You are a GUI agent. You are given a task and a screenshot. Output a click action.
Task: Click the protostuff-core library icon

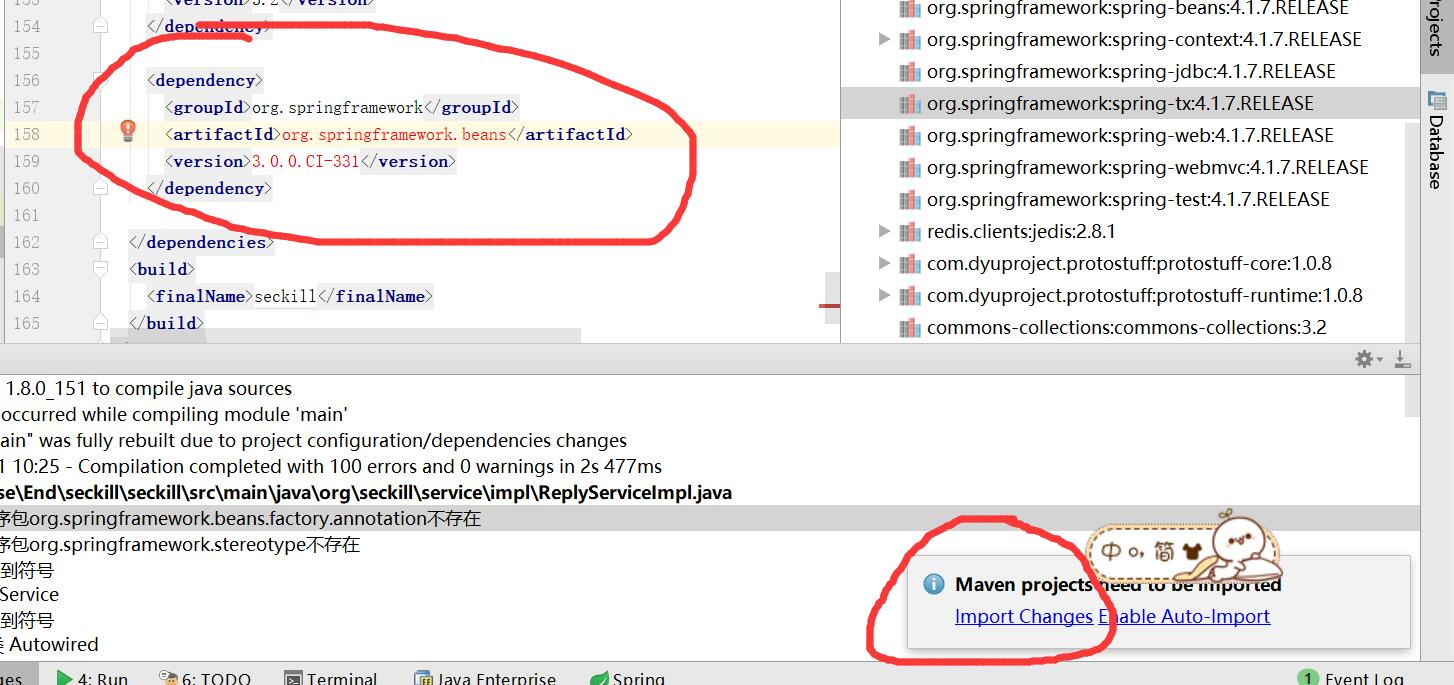point(909,263)
